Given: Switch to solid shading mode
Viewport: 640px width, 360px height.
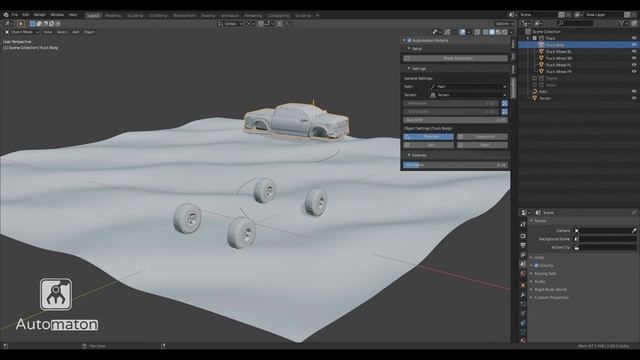Looking at the screenshot, I should pyautogui.click(x=492, y=32).
